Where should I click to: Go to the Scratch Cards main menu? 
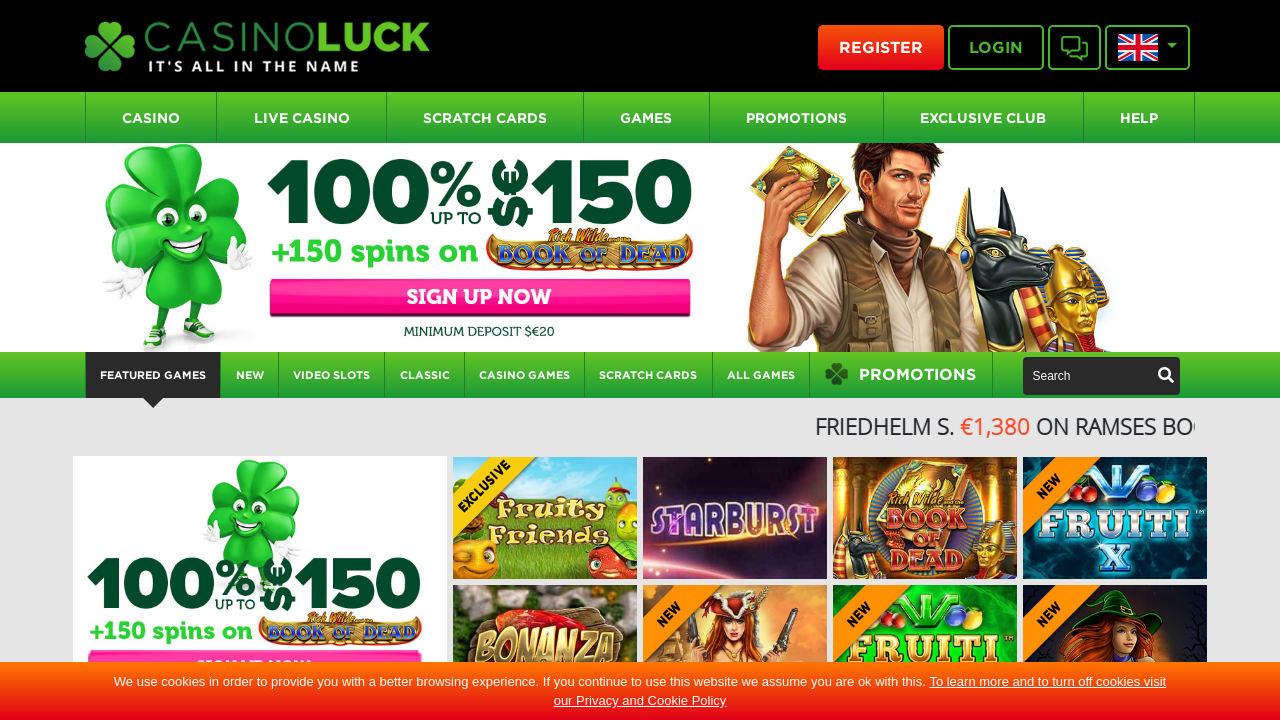485,118
